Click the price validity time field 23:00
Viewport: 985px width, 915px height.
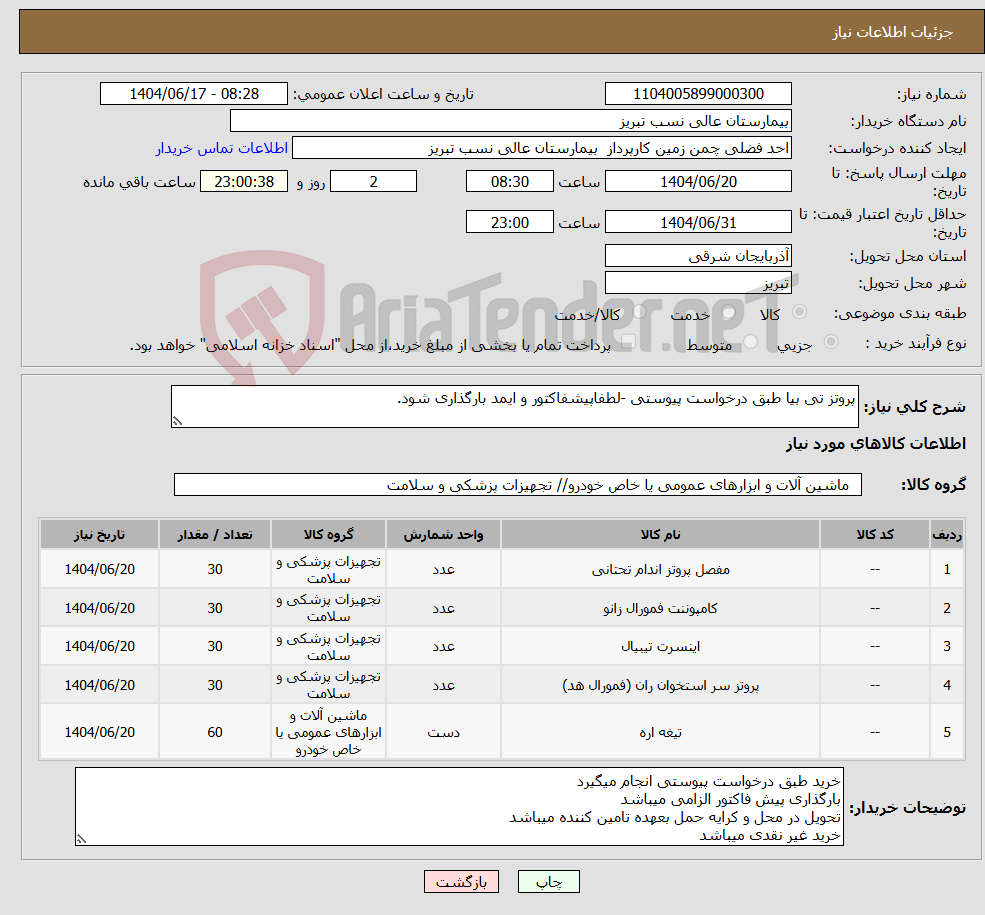click(510, 221)
